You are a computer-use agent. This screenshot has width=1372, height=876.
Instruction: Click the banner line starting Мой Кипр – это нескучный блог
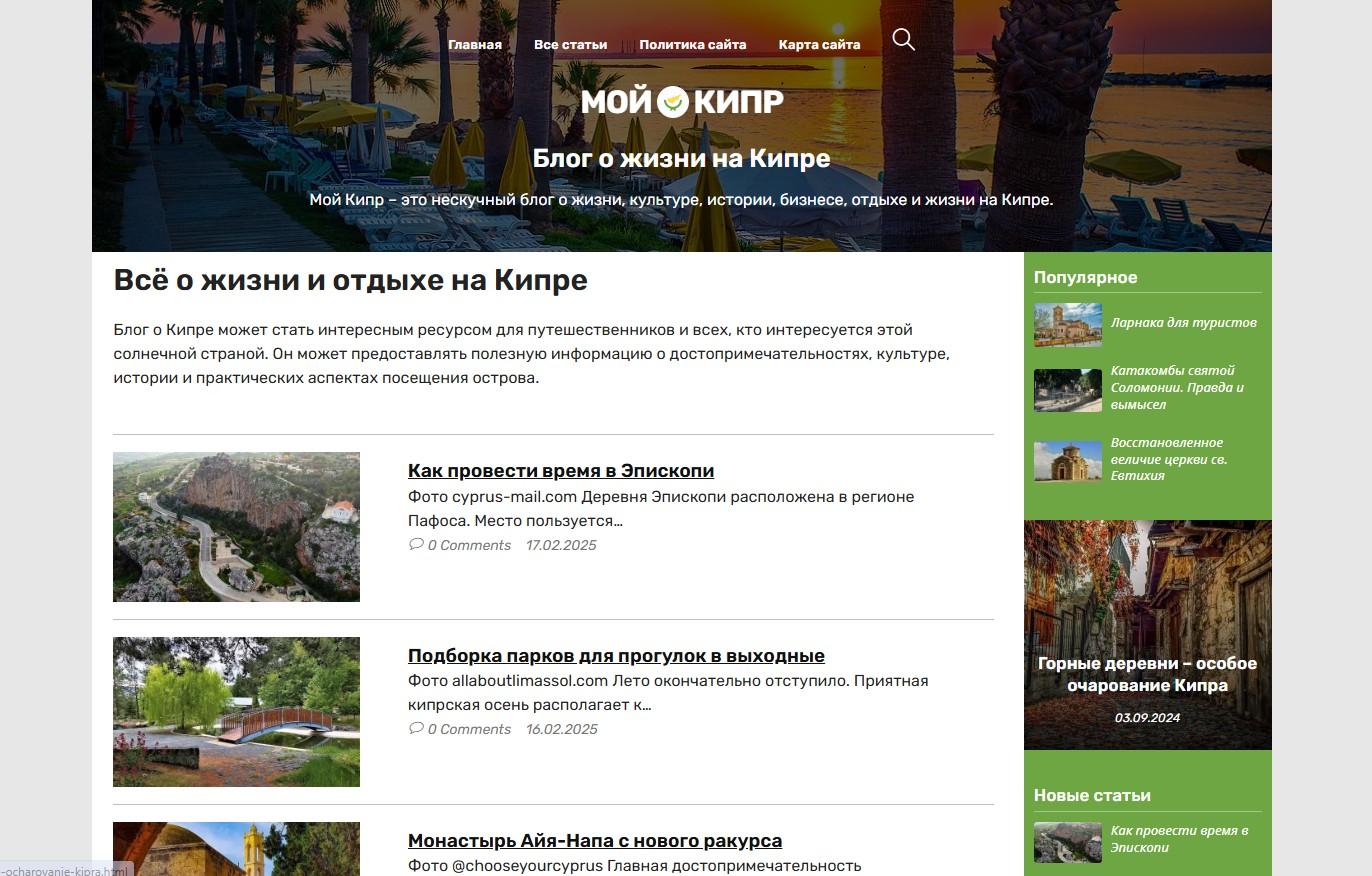click(x=681, y=200)
